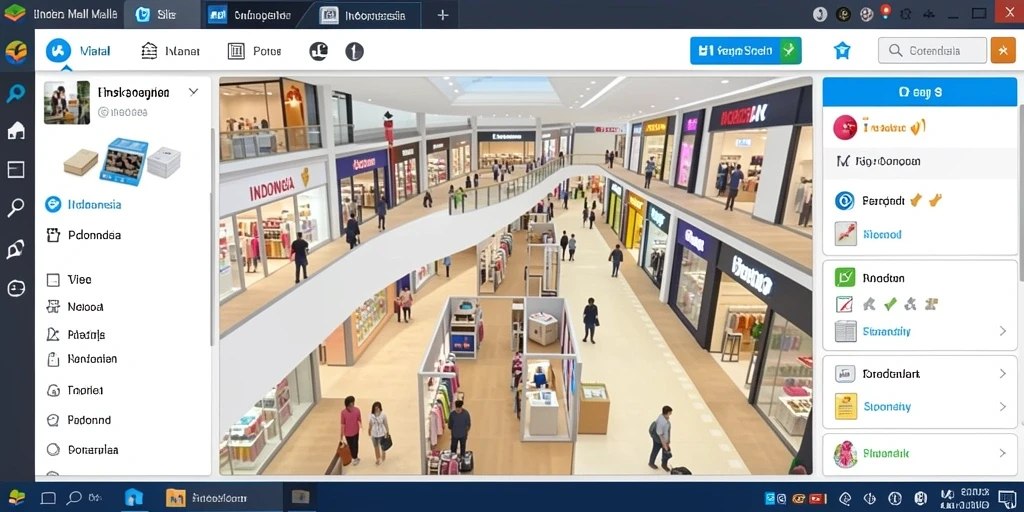Open the blue home app in taskbar

(x=133, y=498)
